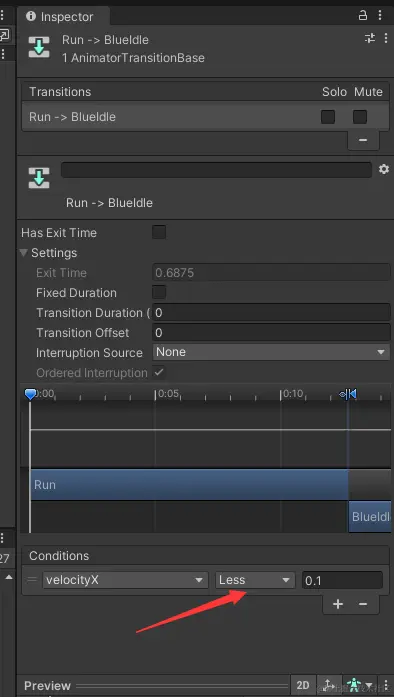Click the Conditions list header
The height and width of the screenshot is (697, 394).
click(205, 556)
